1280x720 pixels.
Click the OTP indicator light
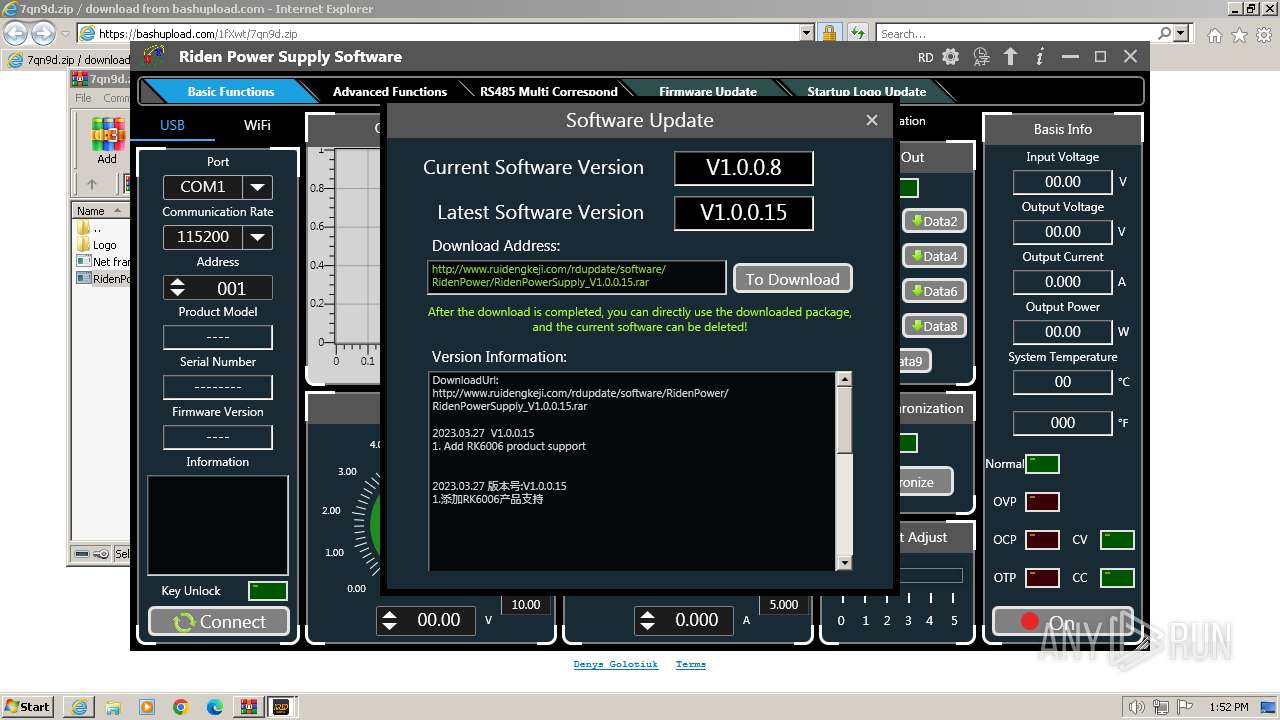[1043, 578]
